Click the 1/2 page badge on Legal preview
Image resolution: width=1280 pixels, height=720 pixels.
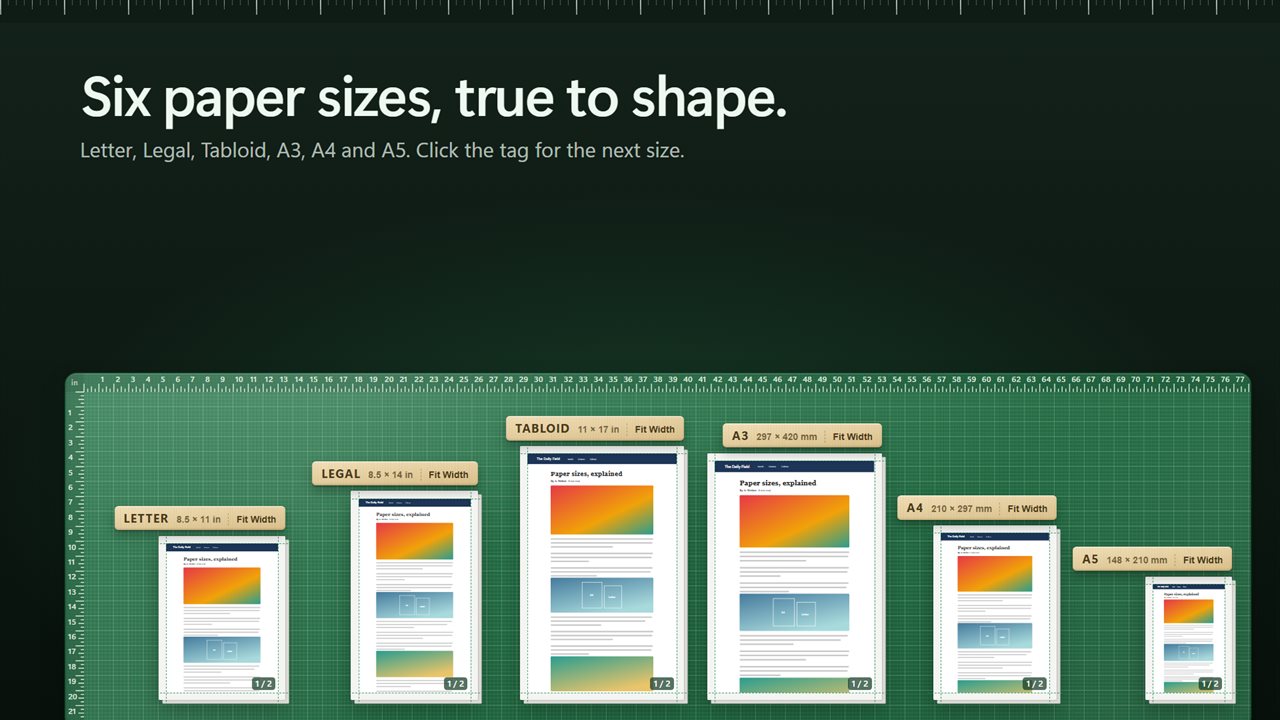(456, 684)
